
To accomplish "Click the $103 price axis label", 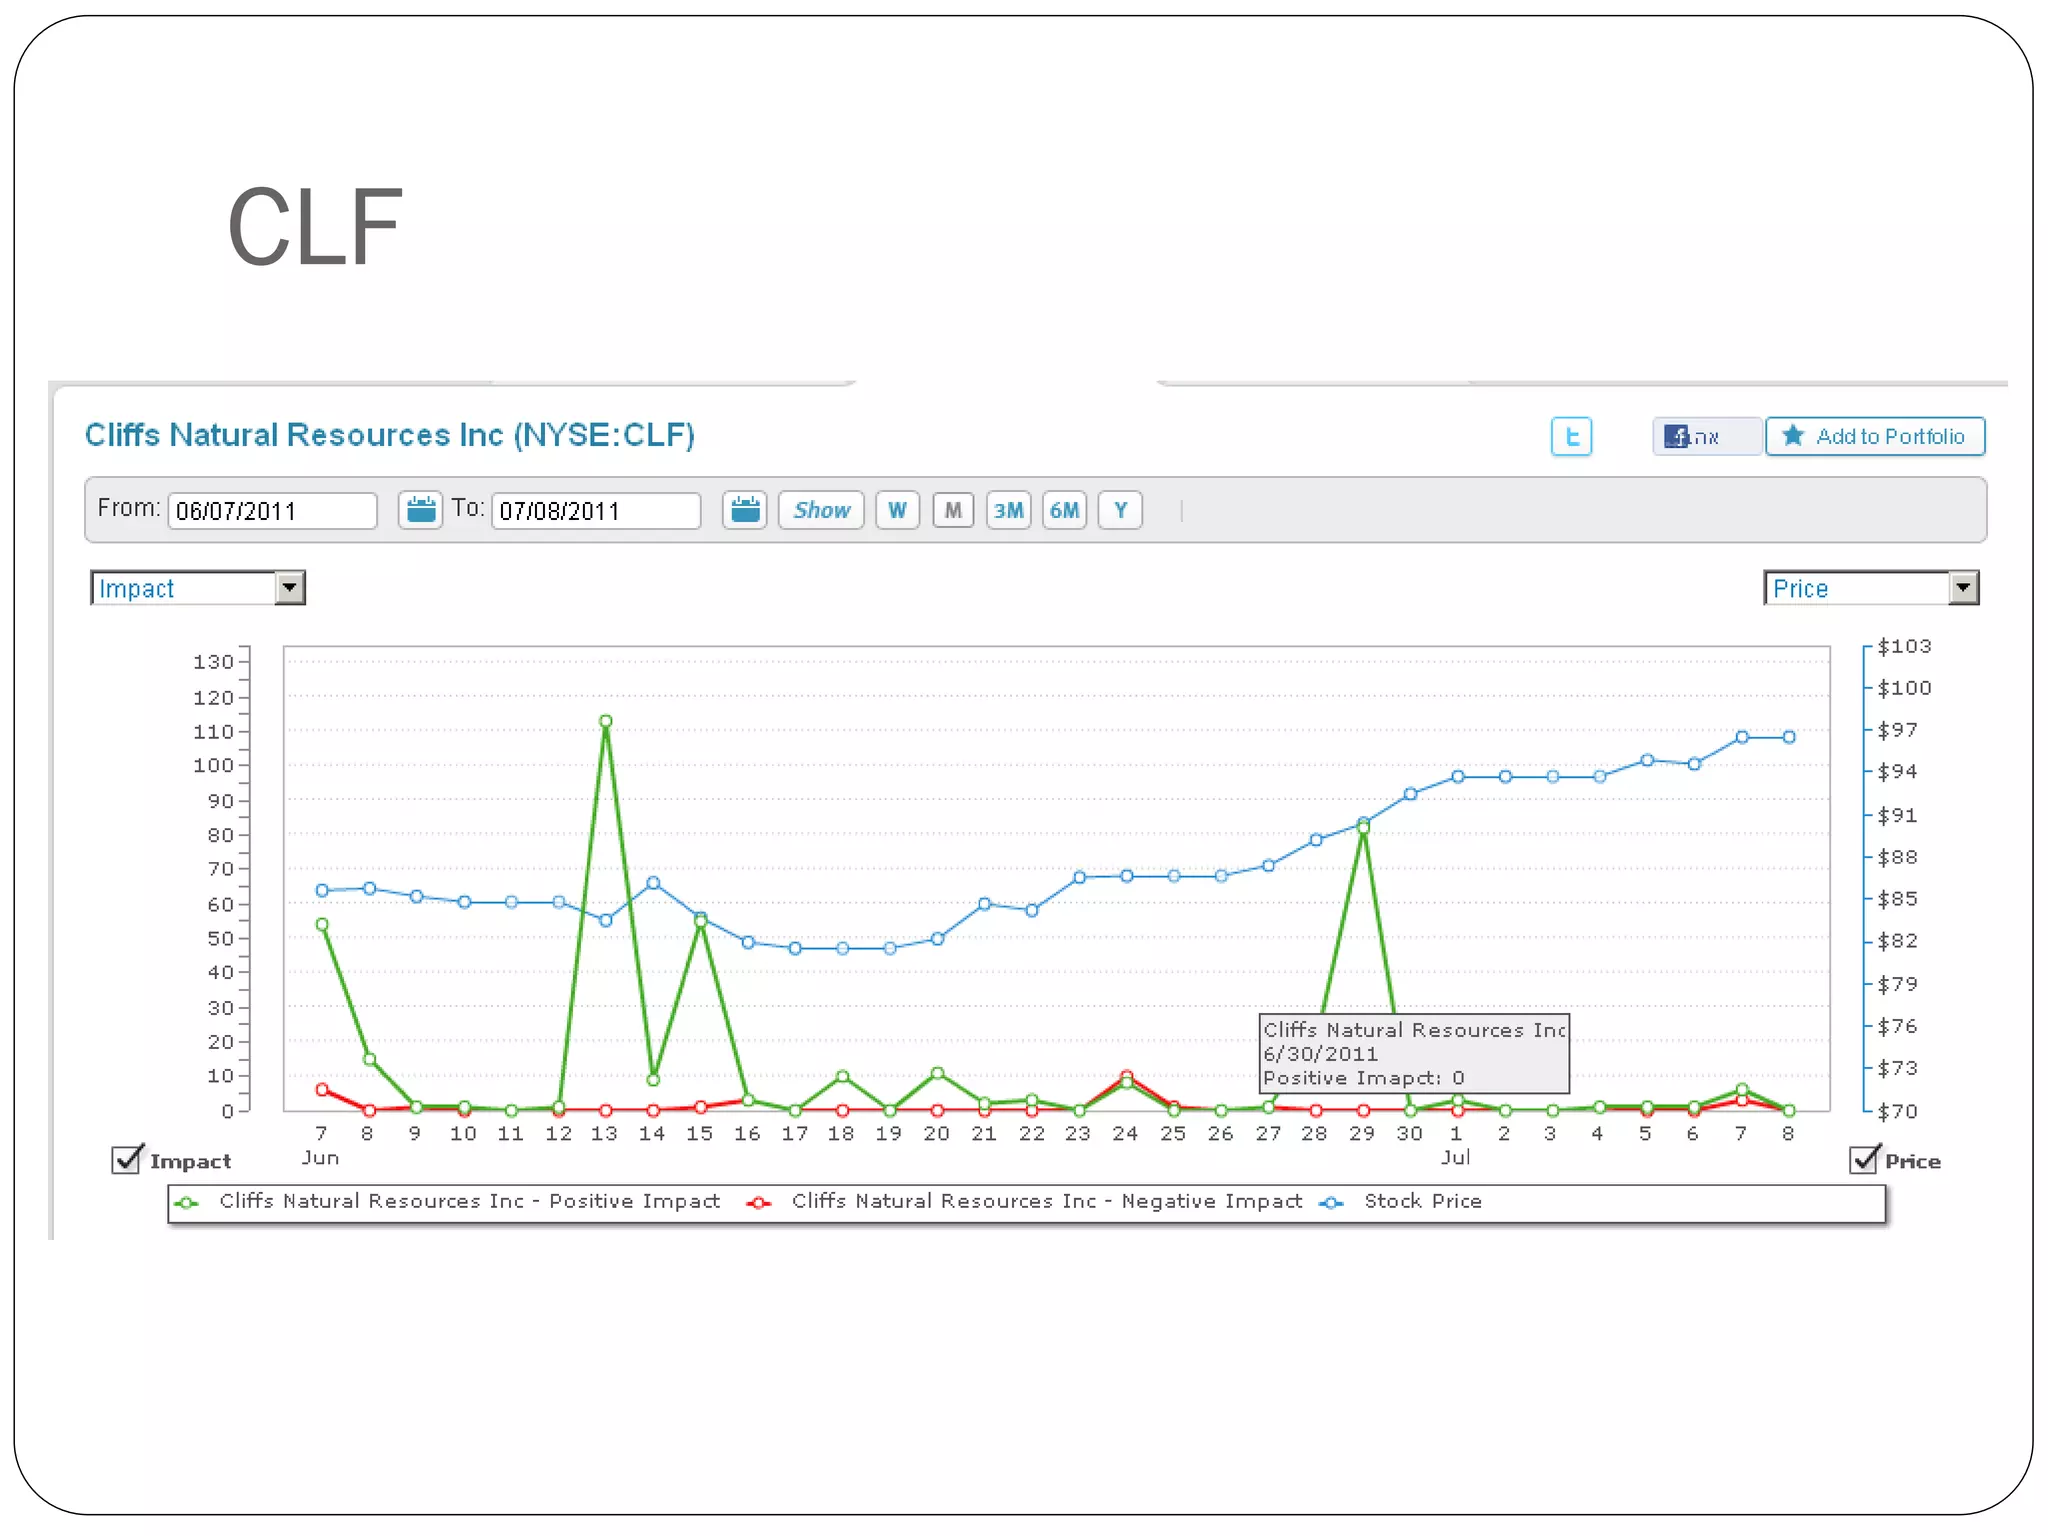I will click(x=1904, y=646).
